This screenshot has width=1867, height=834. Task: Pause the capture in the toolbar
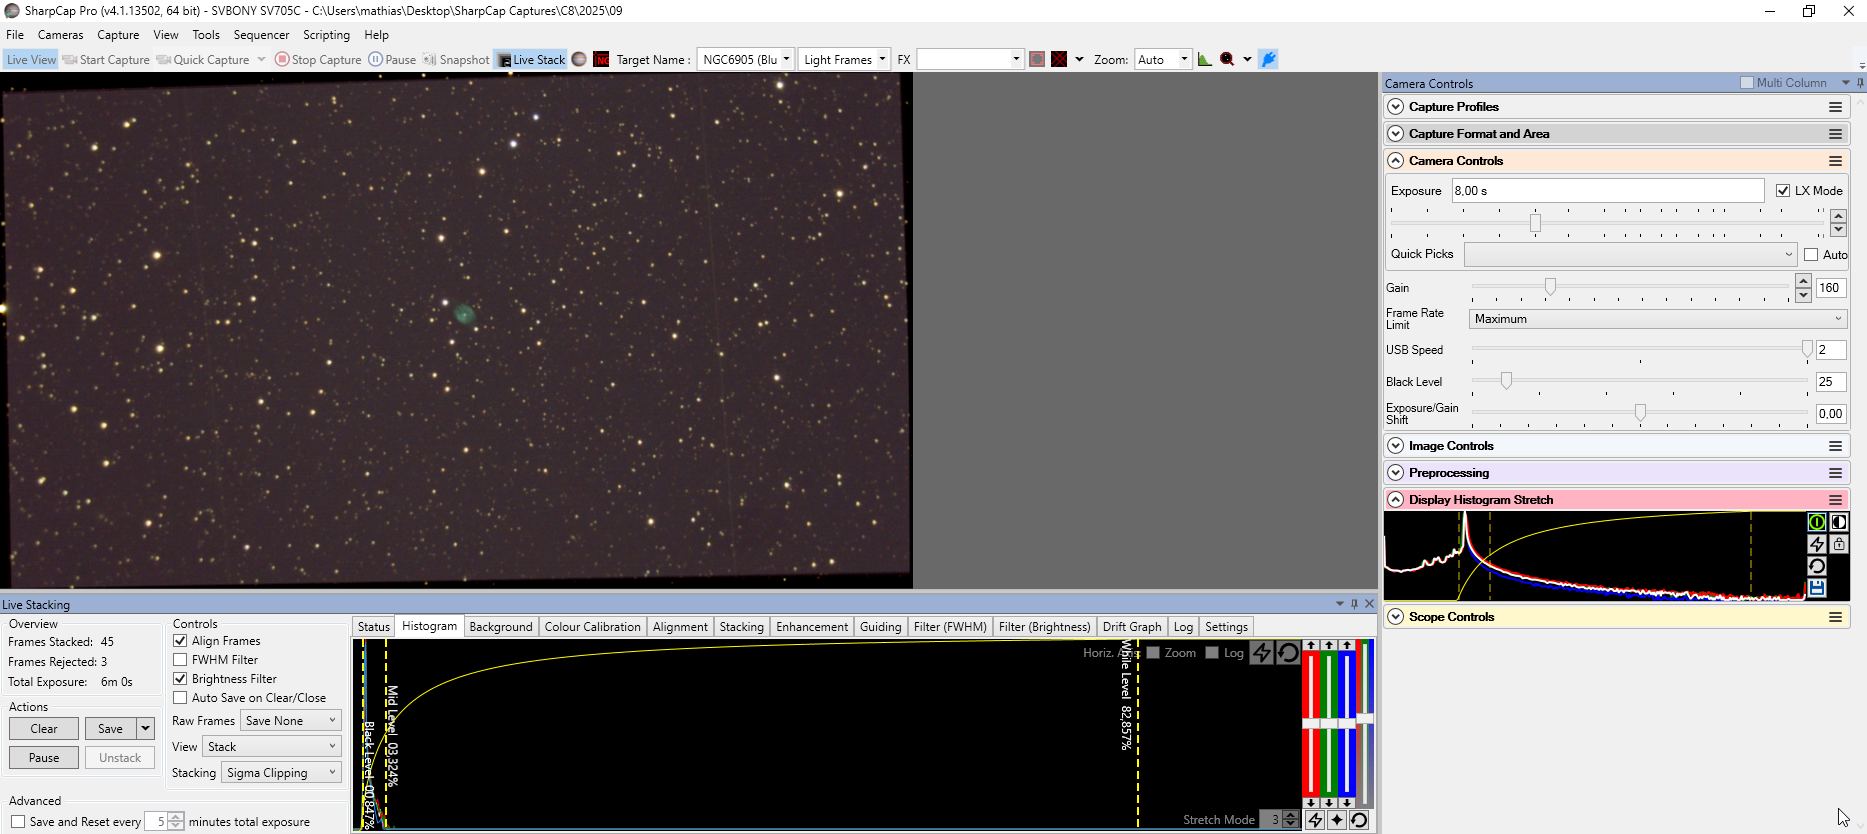point(392,60)
